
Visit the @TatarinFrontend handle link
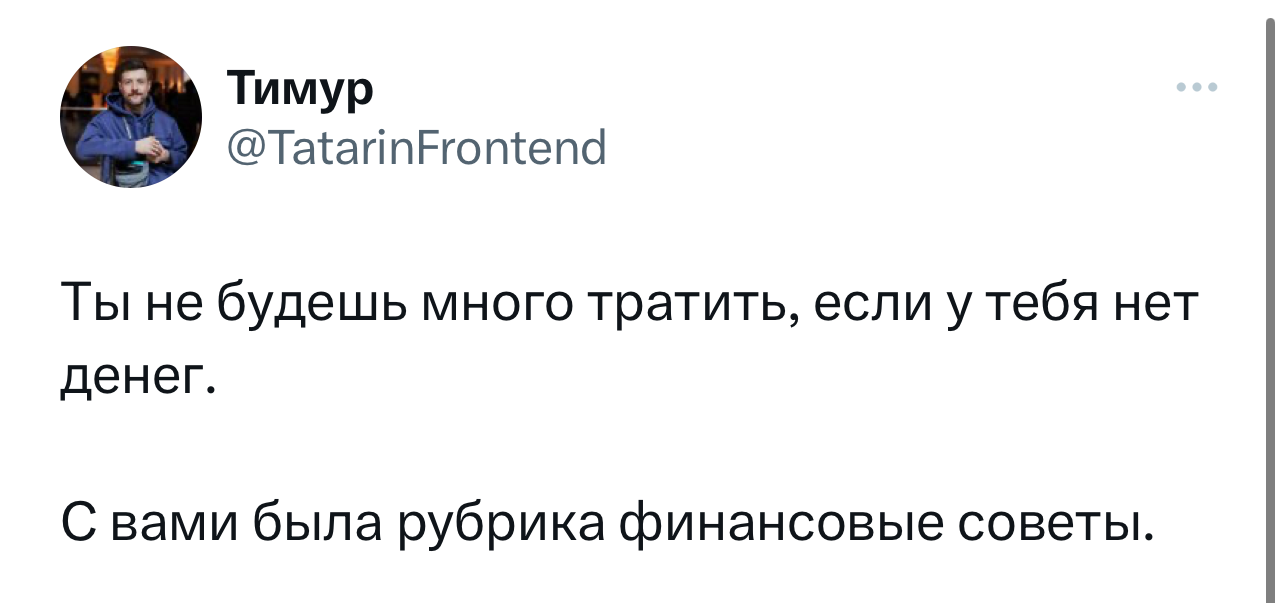click(x=417, y=149)
